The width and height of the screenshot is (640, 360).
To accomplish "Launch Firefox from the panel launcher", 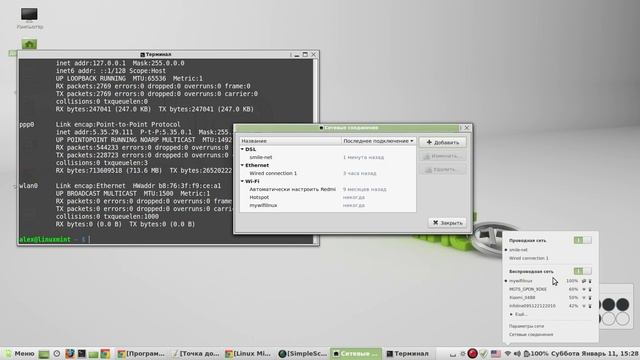I will 70,353.
